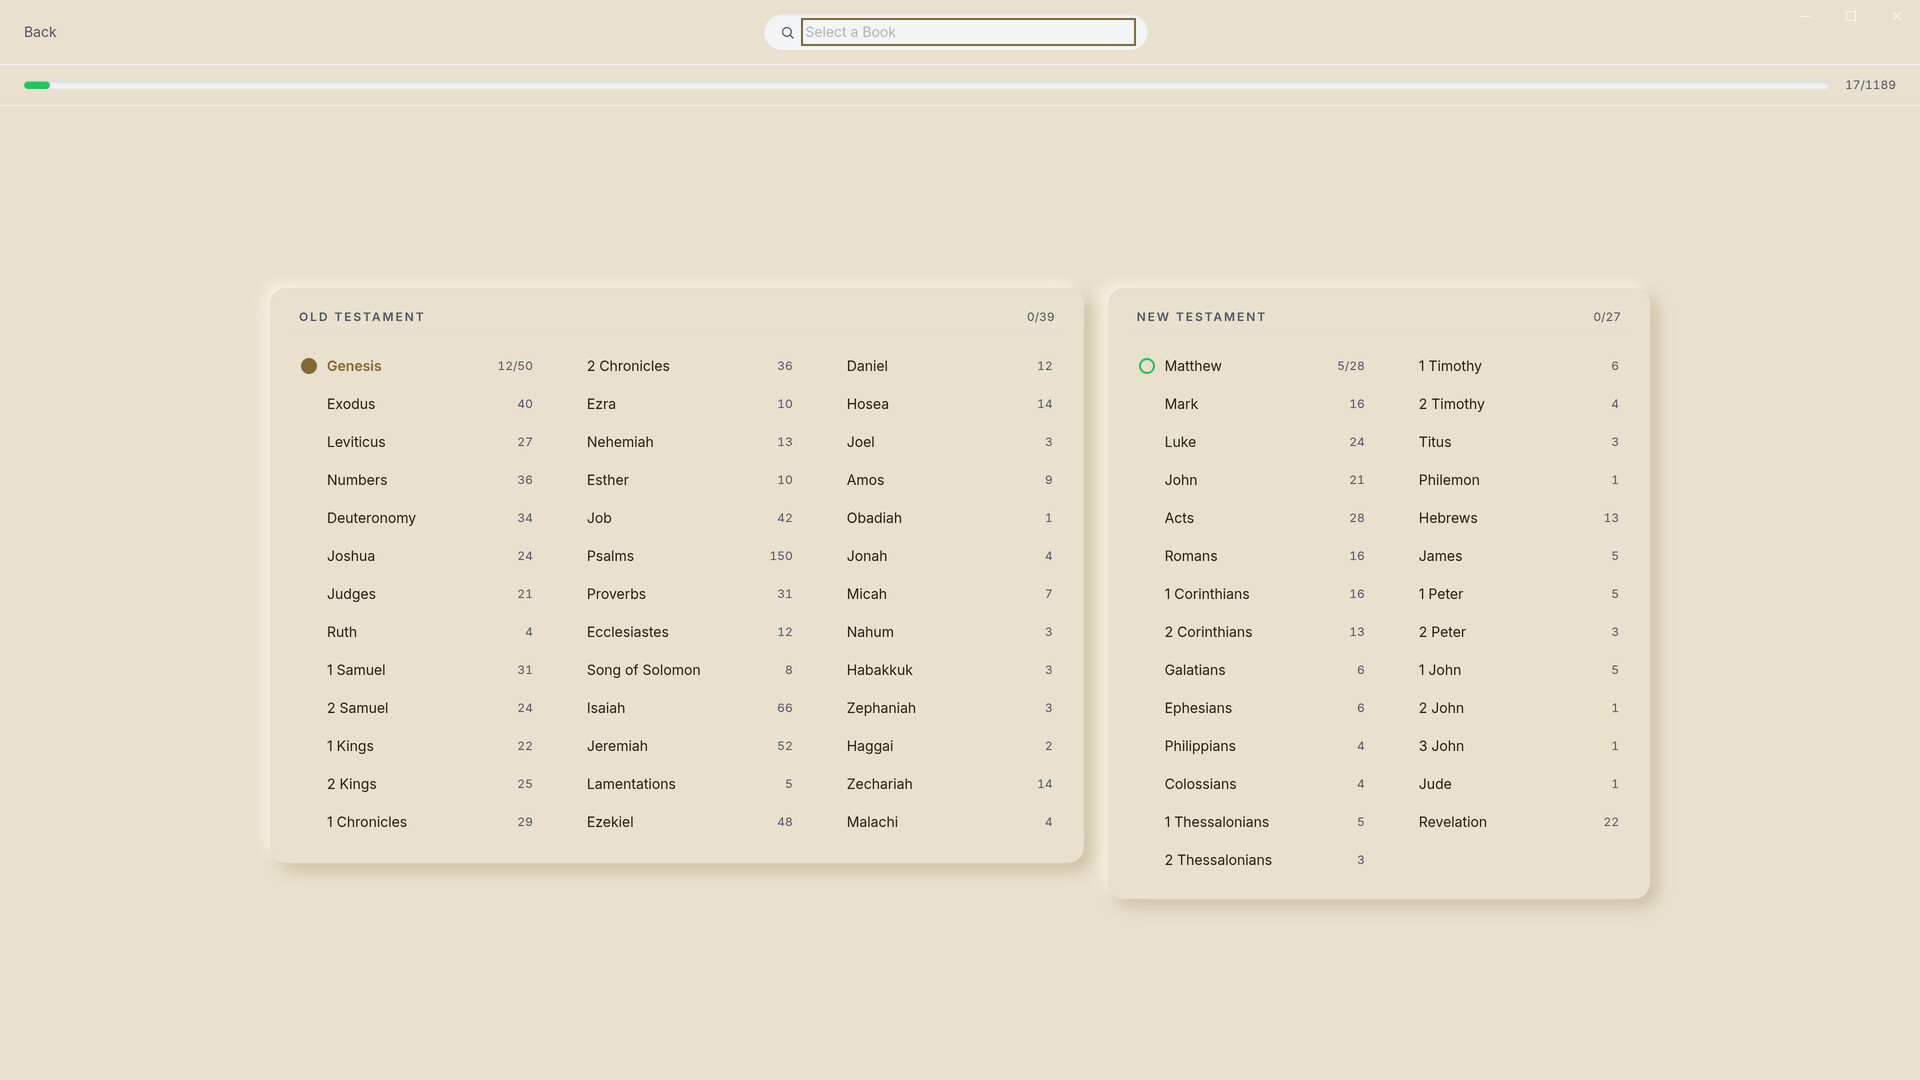Select Philippians

1251,746
